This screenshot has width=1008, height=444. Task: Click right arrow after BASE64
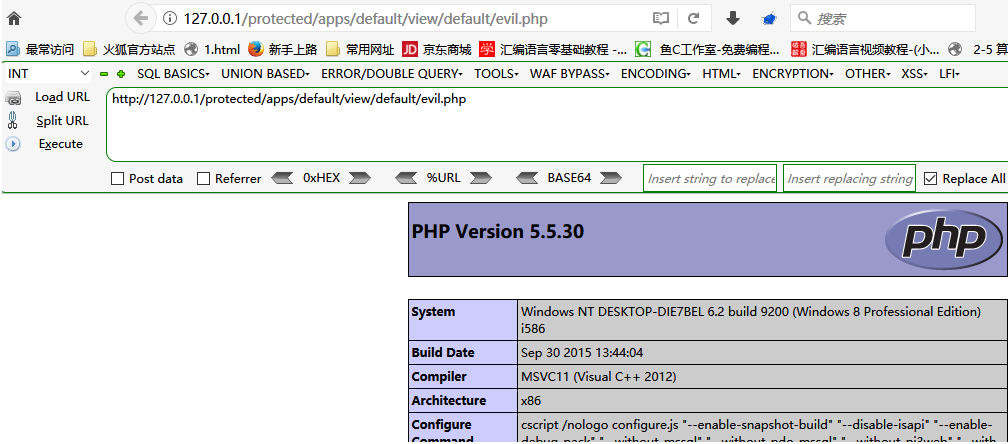pos(611,178)
